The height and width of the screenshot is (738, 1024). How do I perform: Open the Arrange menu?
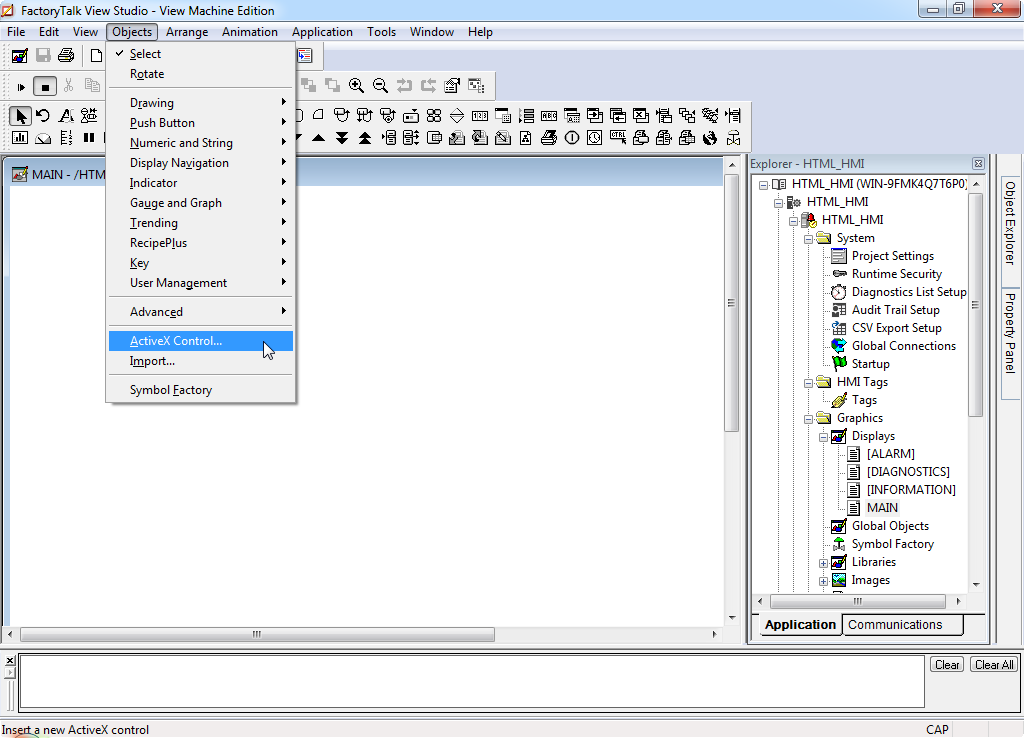click(x=187, y=32)
